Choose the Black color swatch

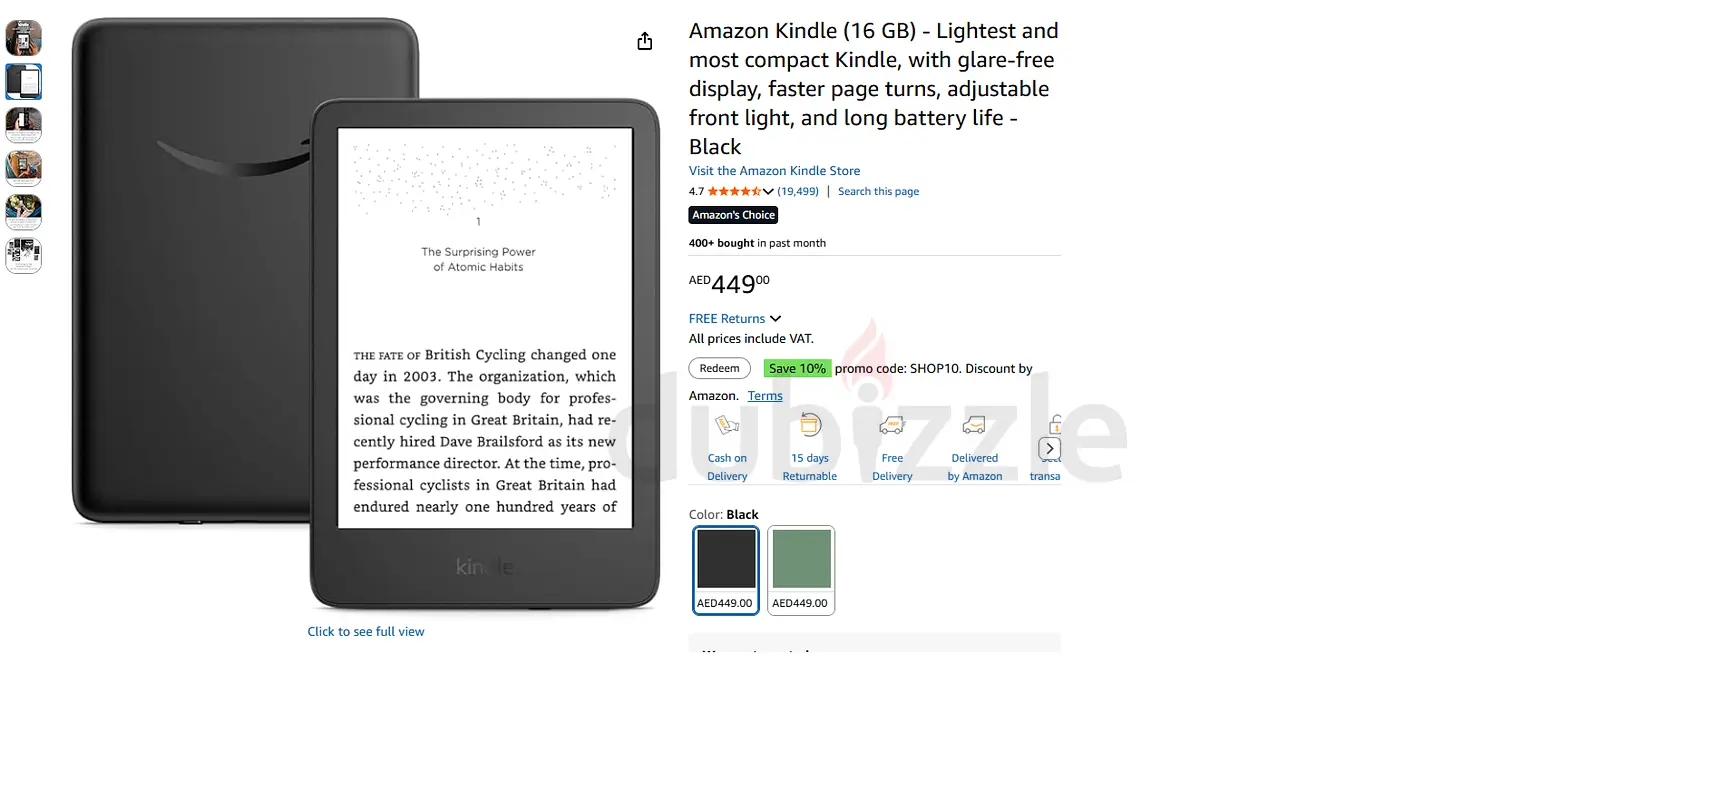[x=726, y=570]
